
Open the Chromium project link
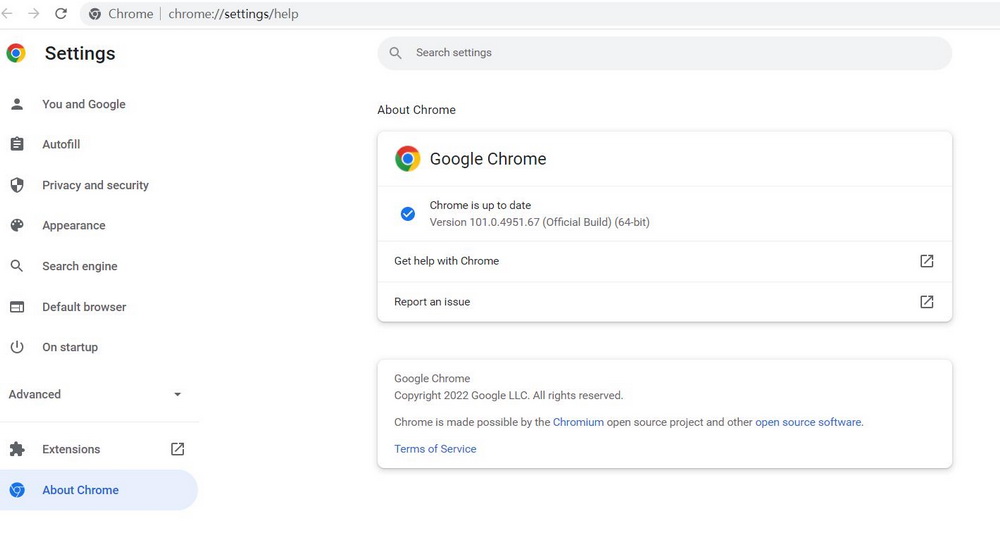(578, 422)
